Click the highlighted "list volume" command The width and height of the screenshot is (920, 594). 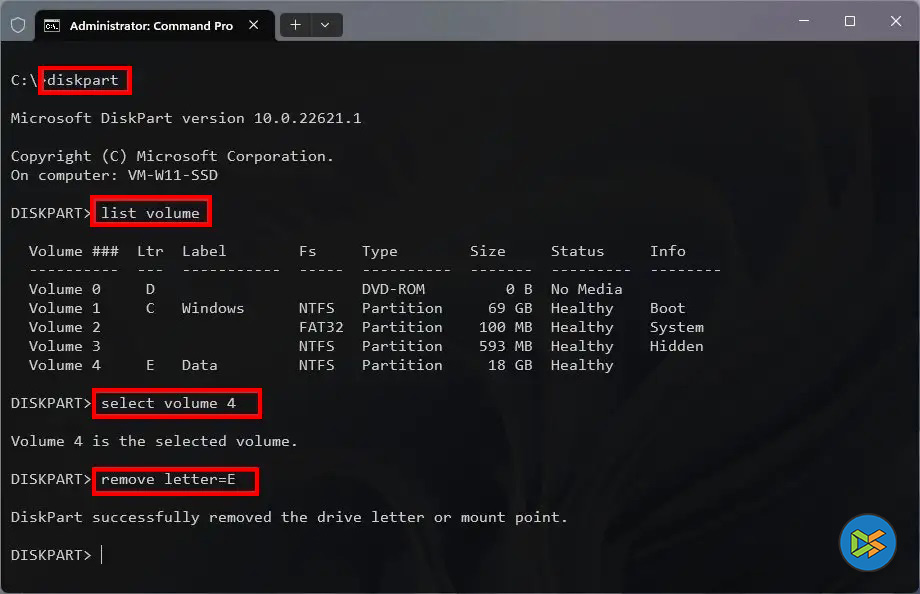coord(151,213)
